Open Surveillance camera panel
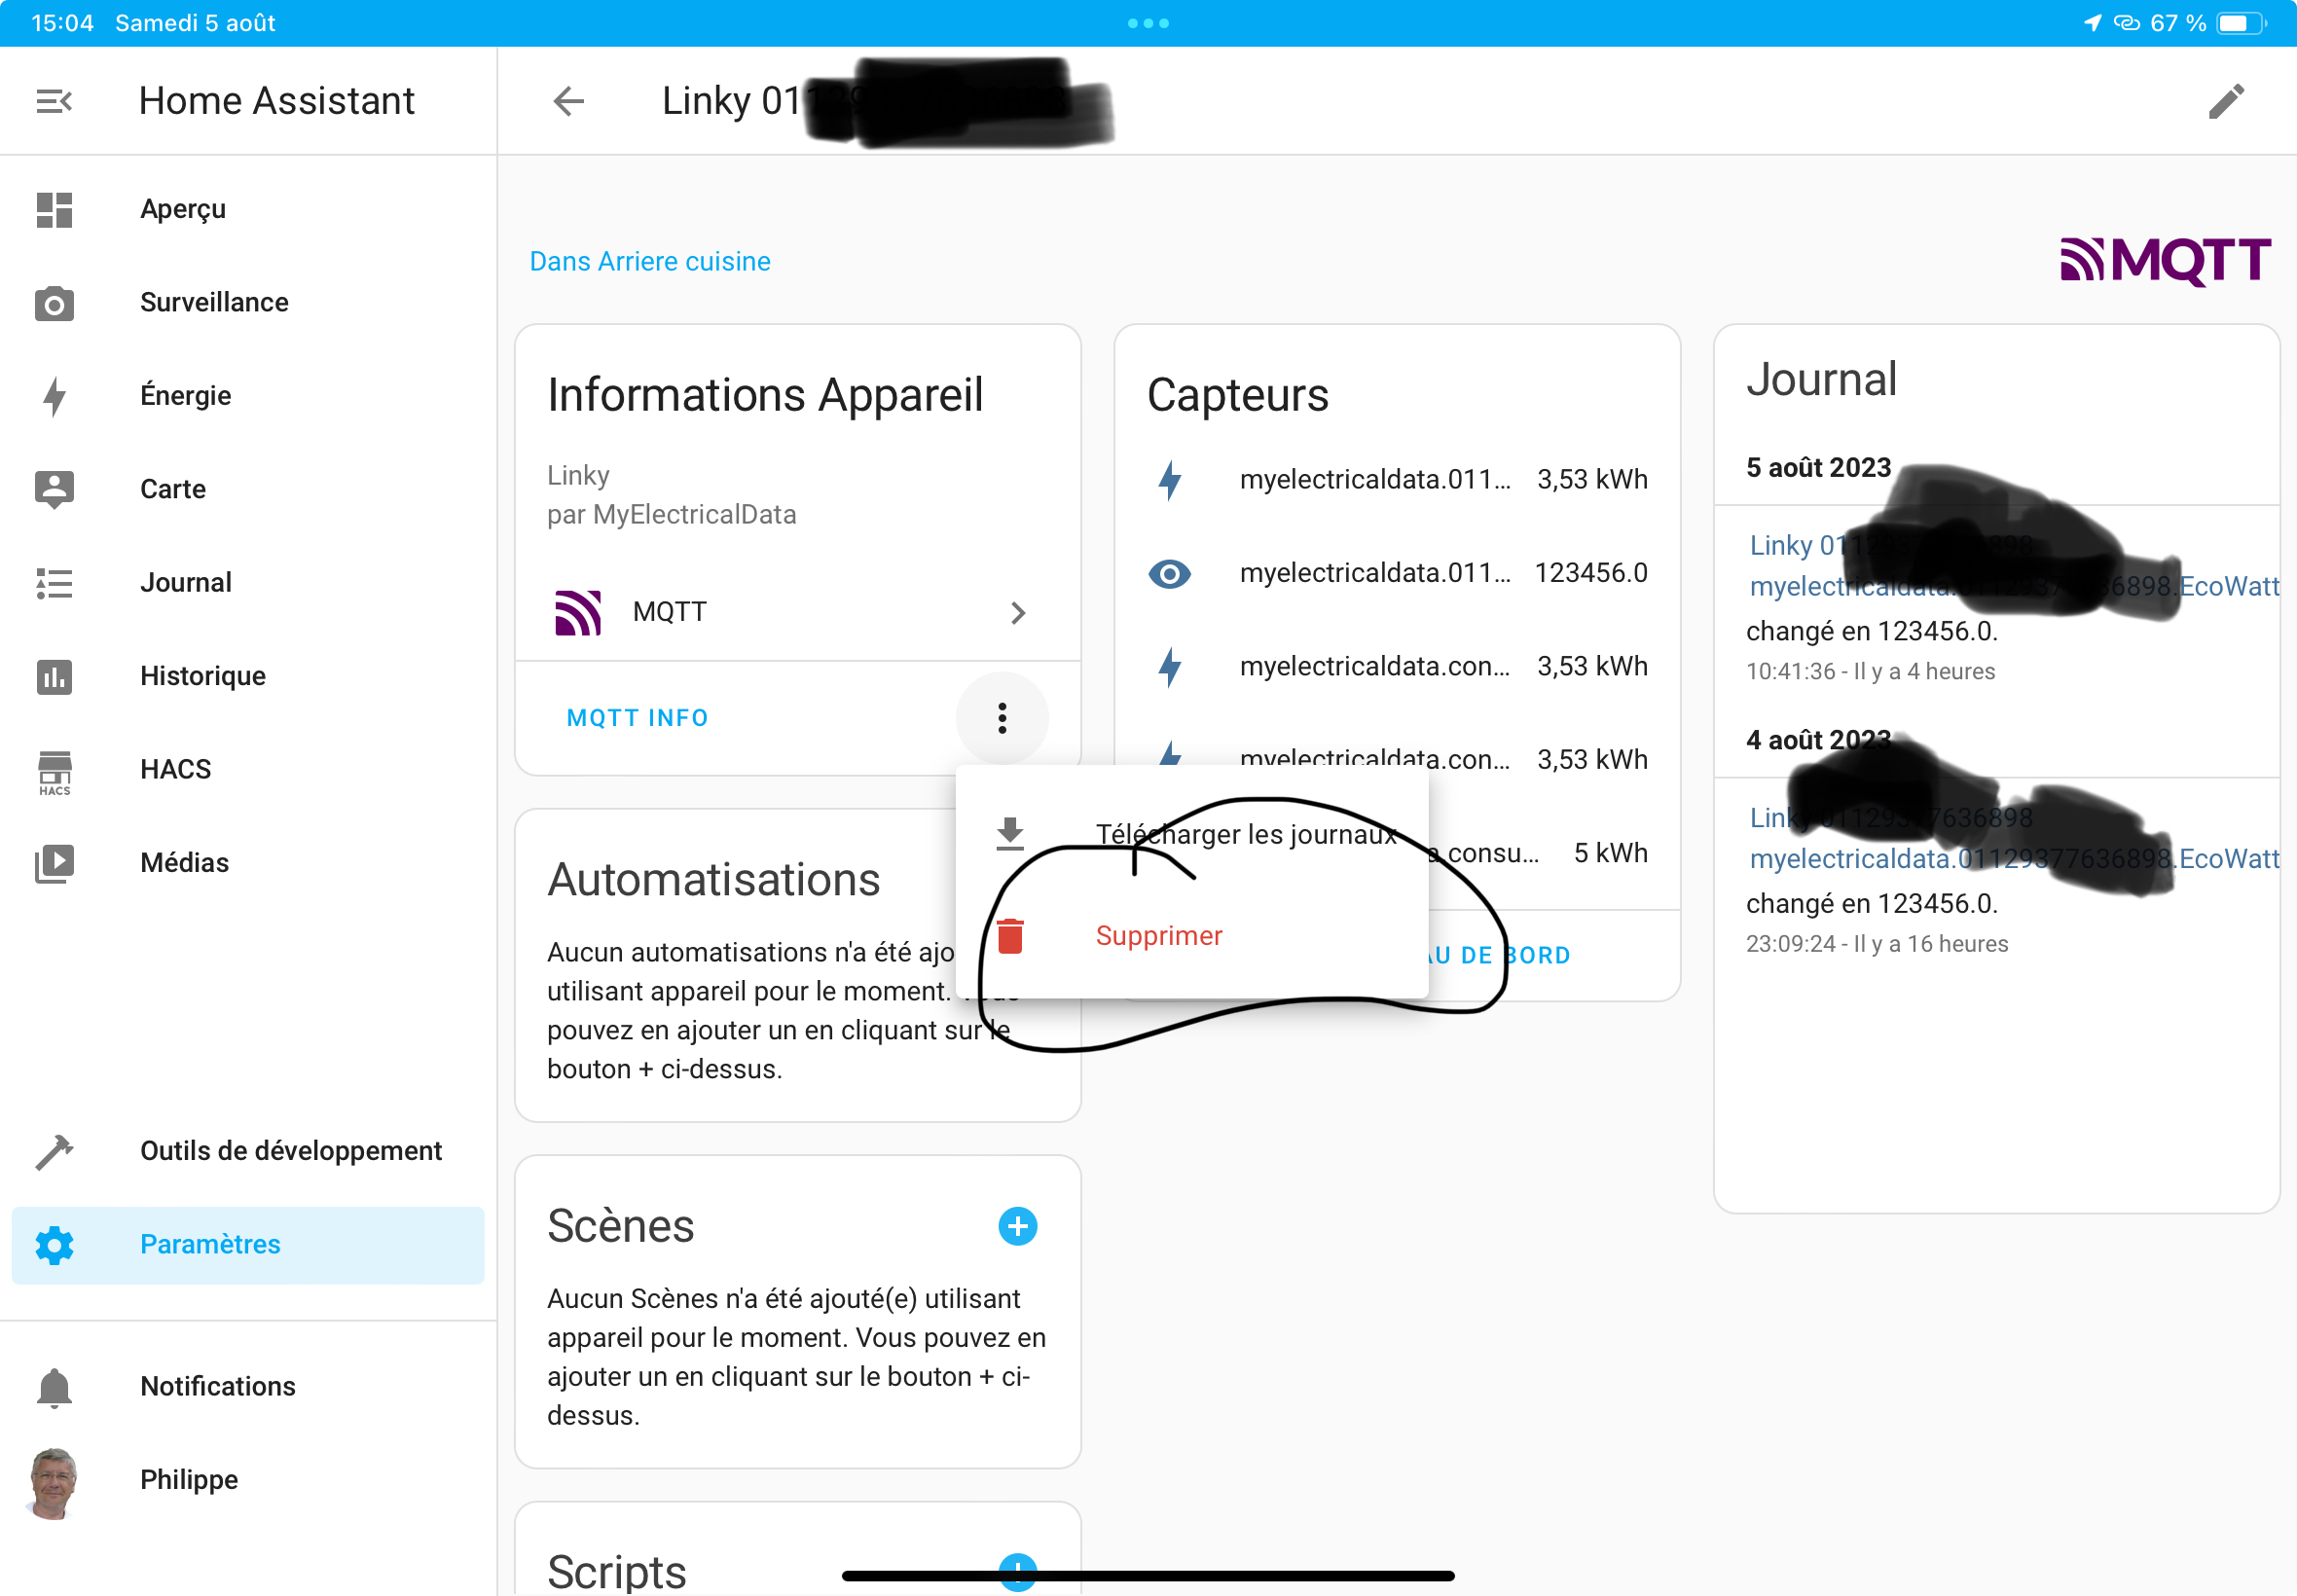The height and width of the screenshot is (1596, 2297). click(213, 303)
